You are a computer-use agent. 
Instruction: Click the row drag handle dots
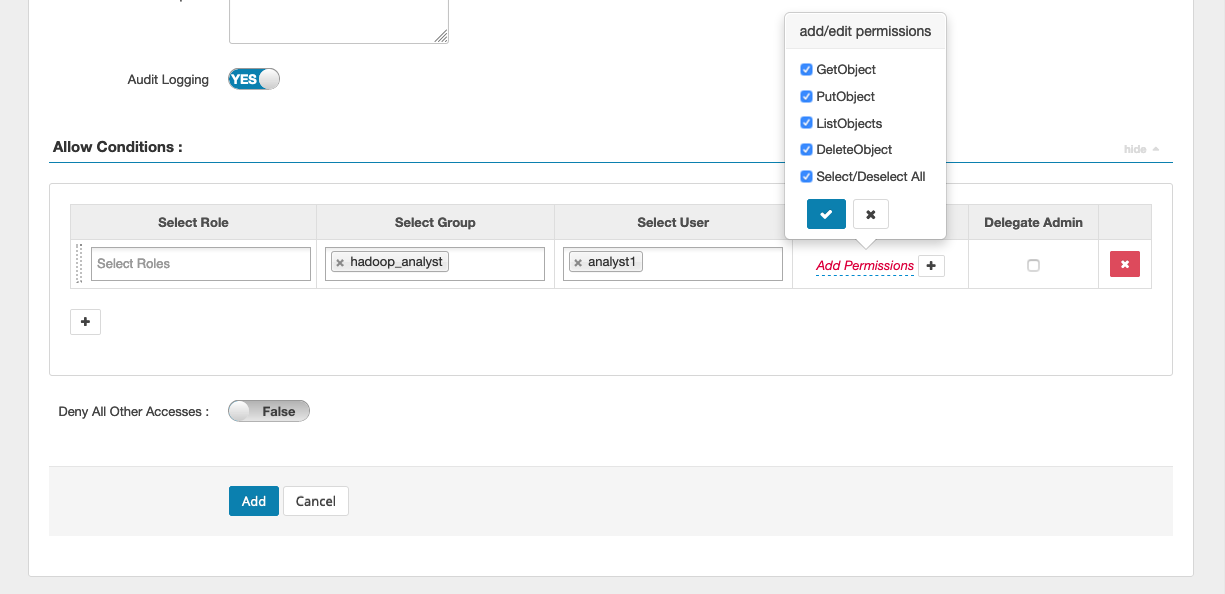(78, 263)
